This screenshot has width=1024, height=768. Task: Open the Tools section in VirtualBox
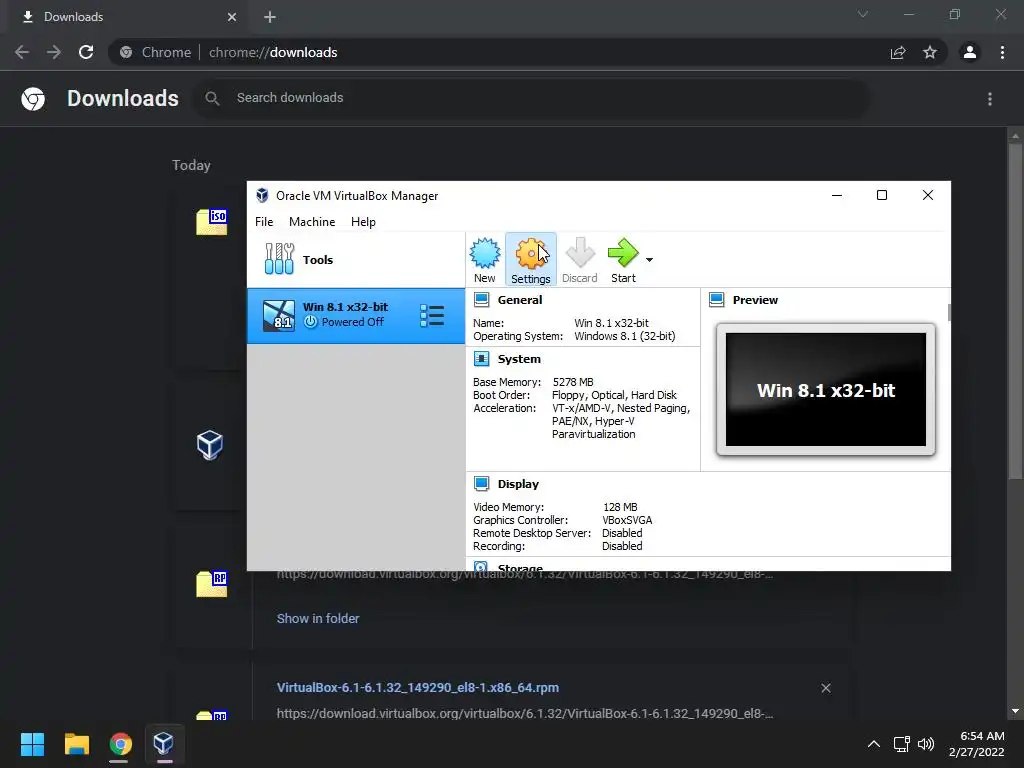coord(356,259)
